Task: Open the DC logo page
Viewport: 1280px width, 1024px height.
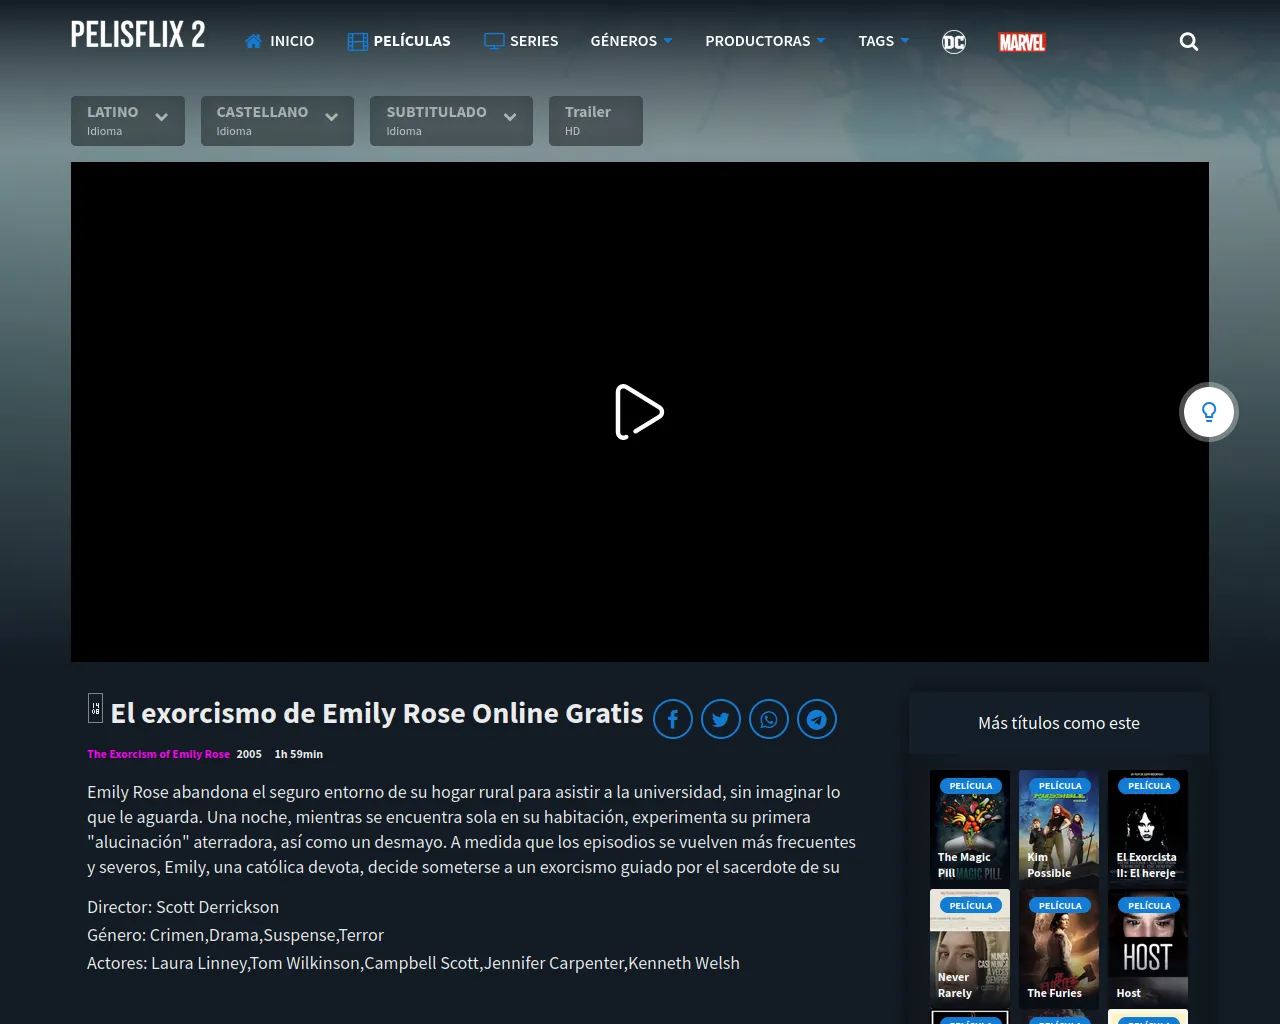Action: coord(954,42)
